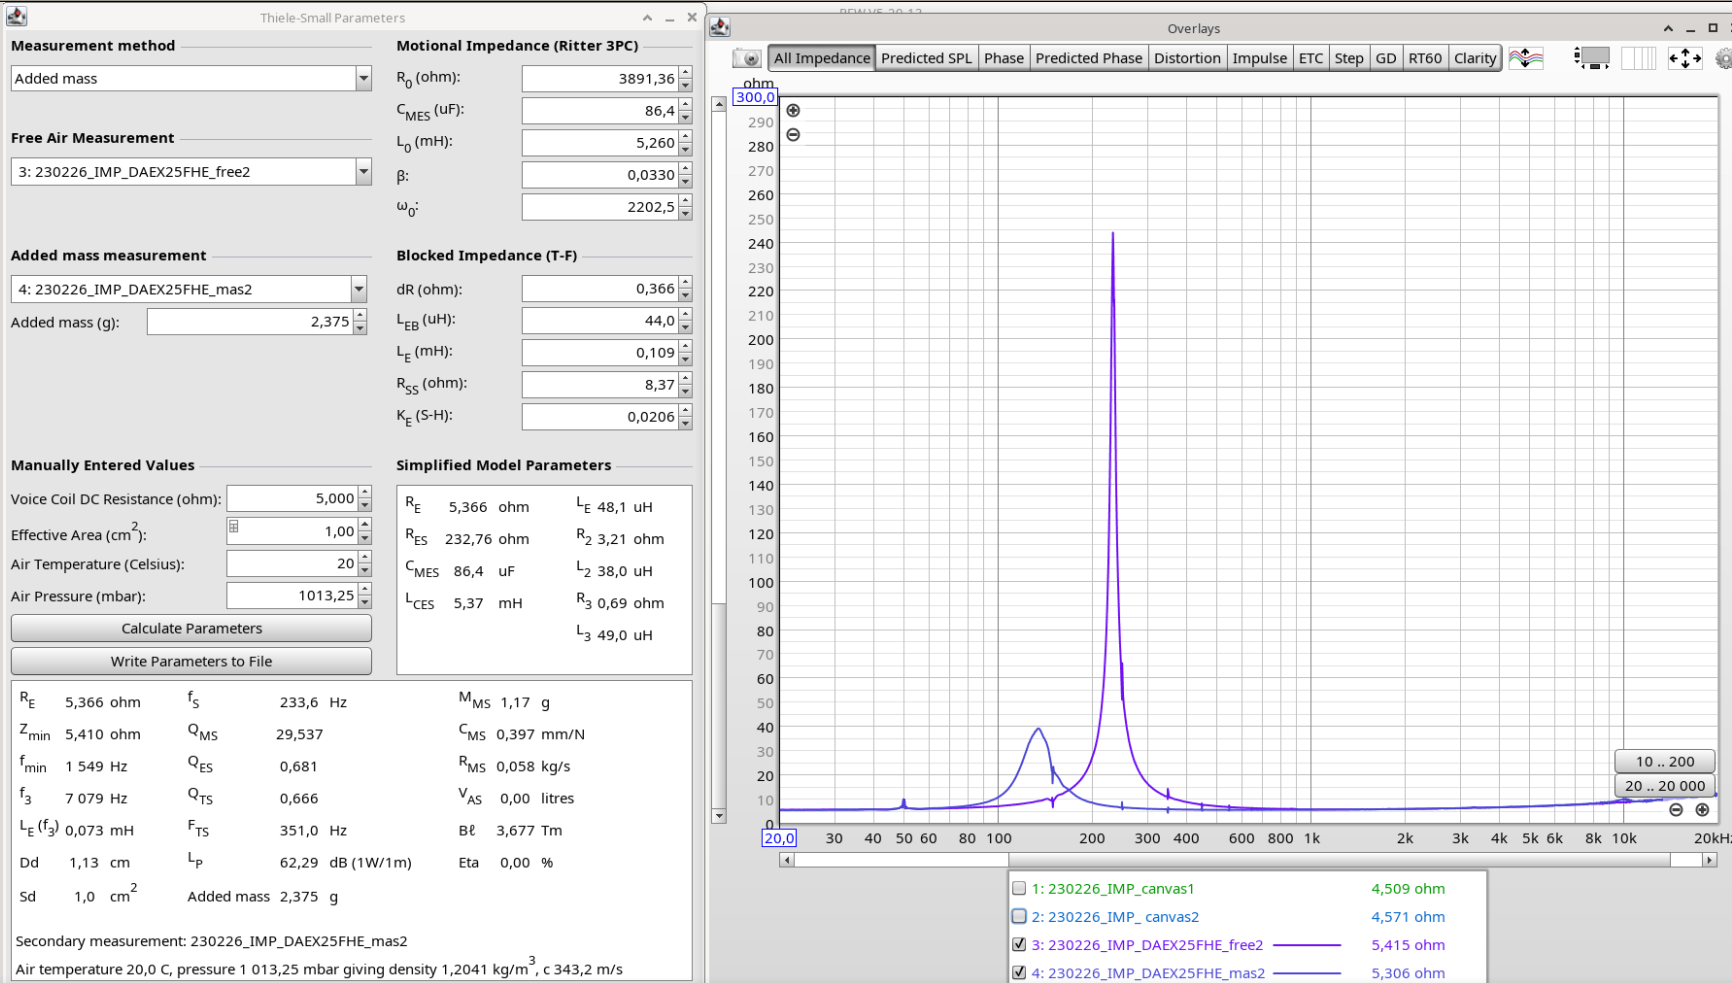Uncheck trace 3: 230226_IMP_DAEX25FHE_free2
Image resolution: width=1732 pixels, height=983 pixels.
[x=1019, y=944]
